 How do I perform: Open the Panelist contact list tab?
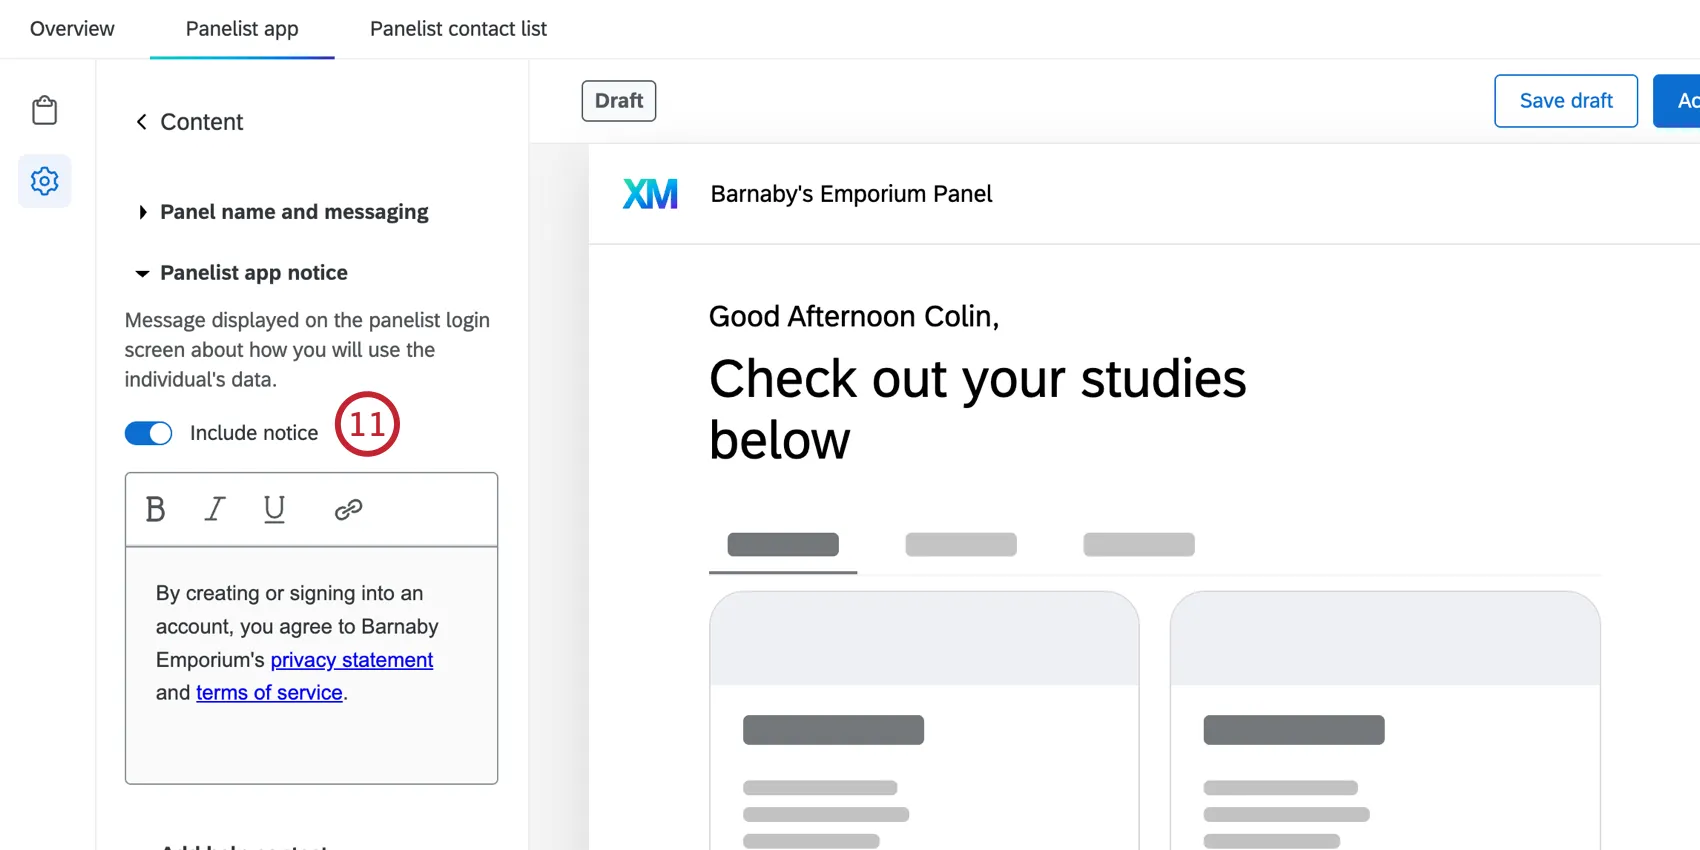pos(457,29)
